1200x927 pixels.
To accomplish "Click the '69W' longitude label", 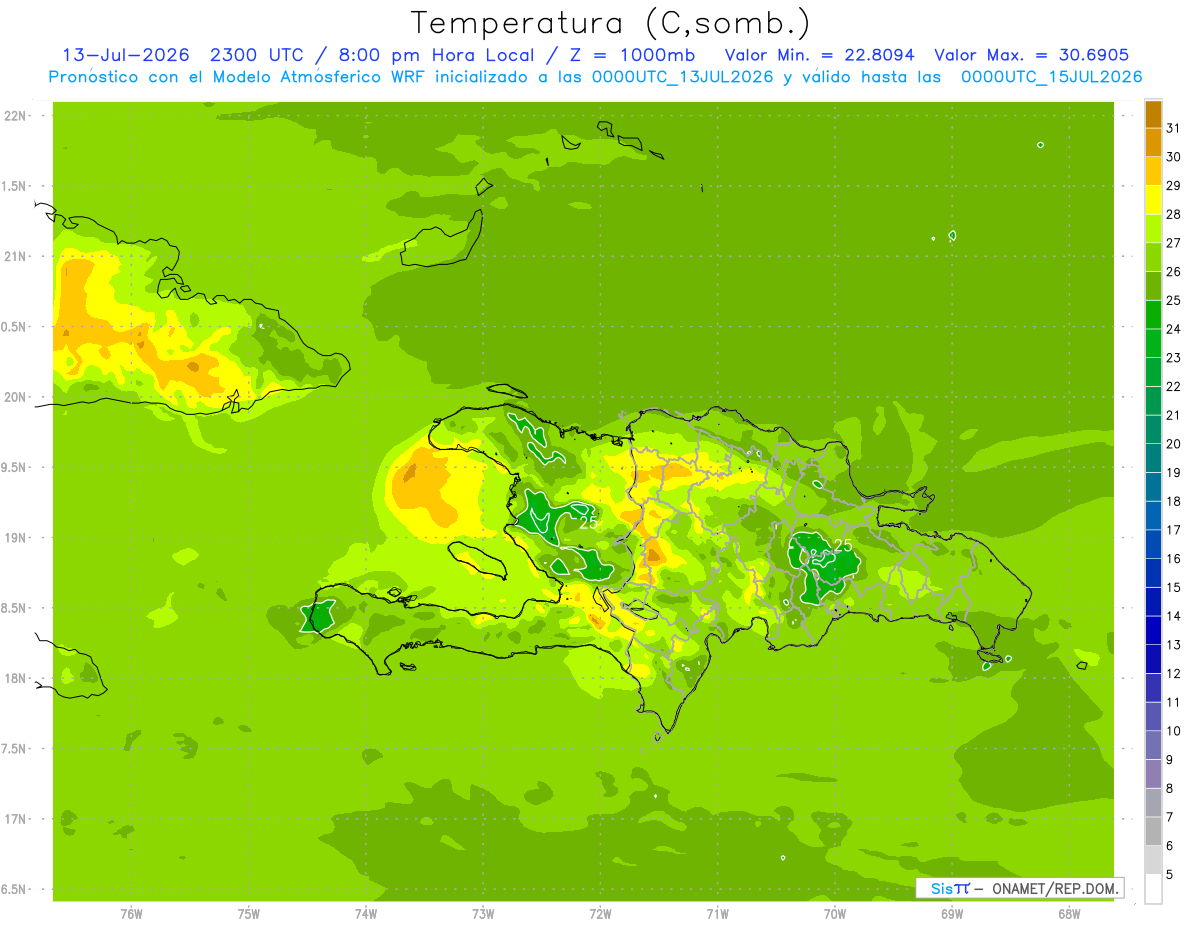I will 952,913.
